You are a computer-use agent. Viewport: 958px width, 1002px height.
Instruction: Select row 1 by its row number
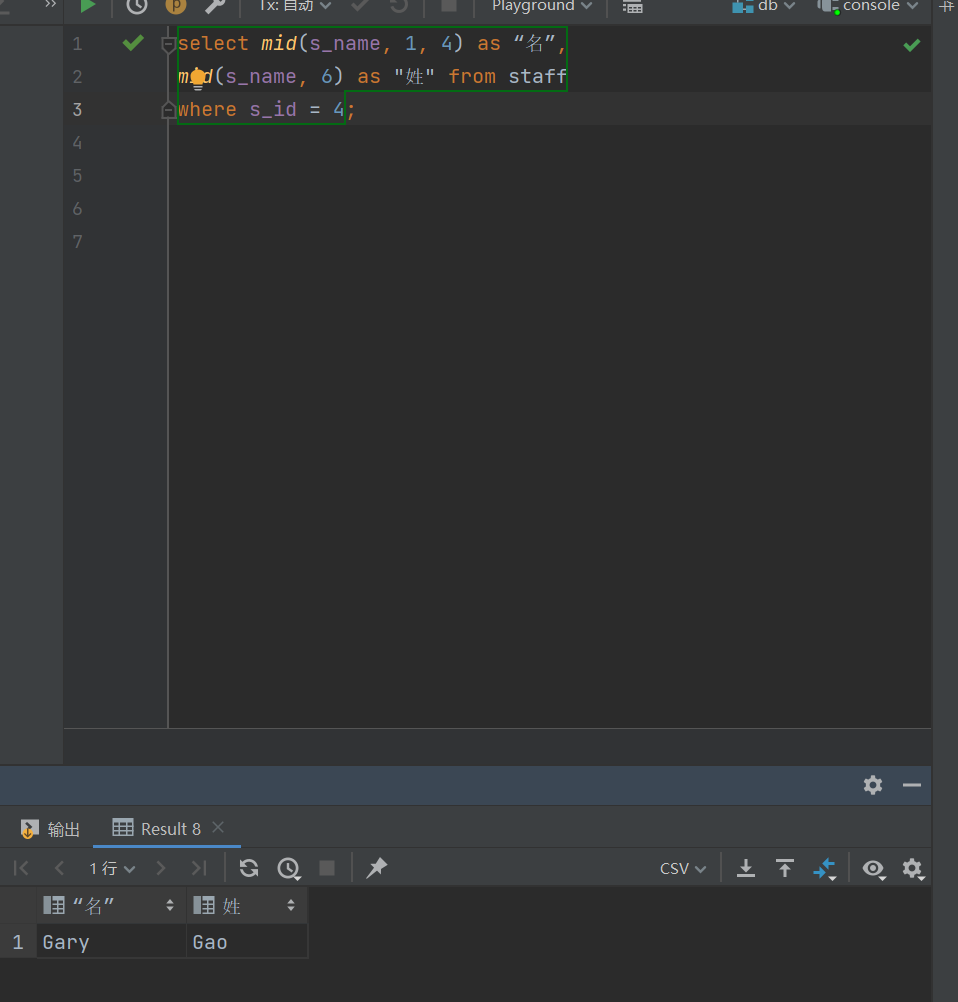point(18,942)
